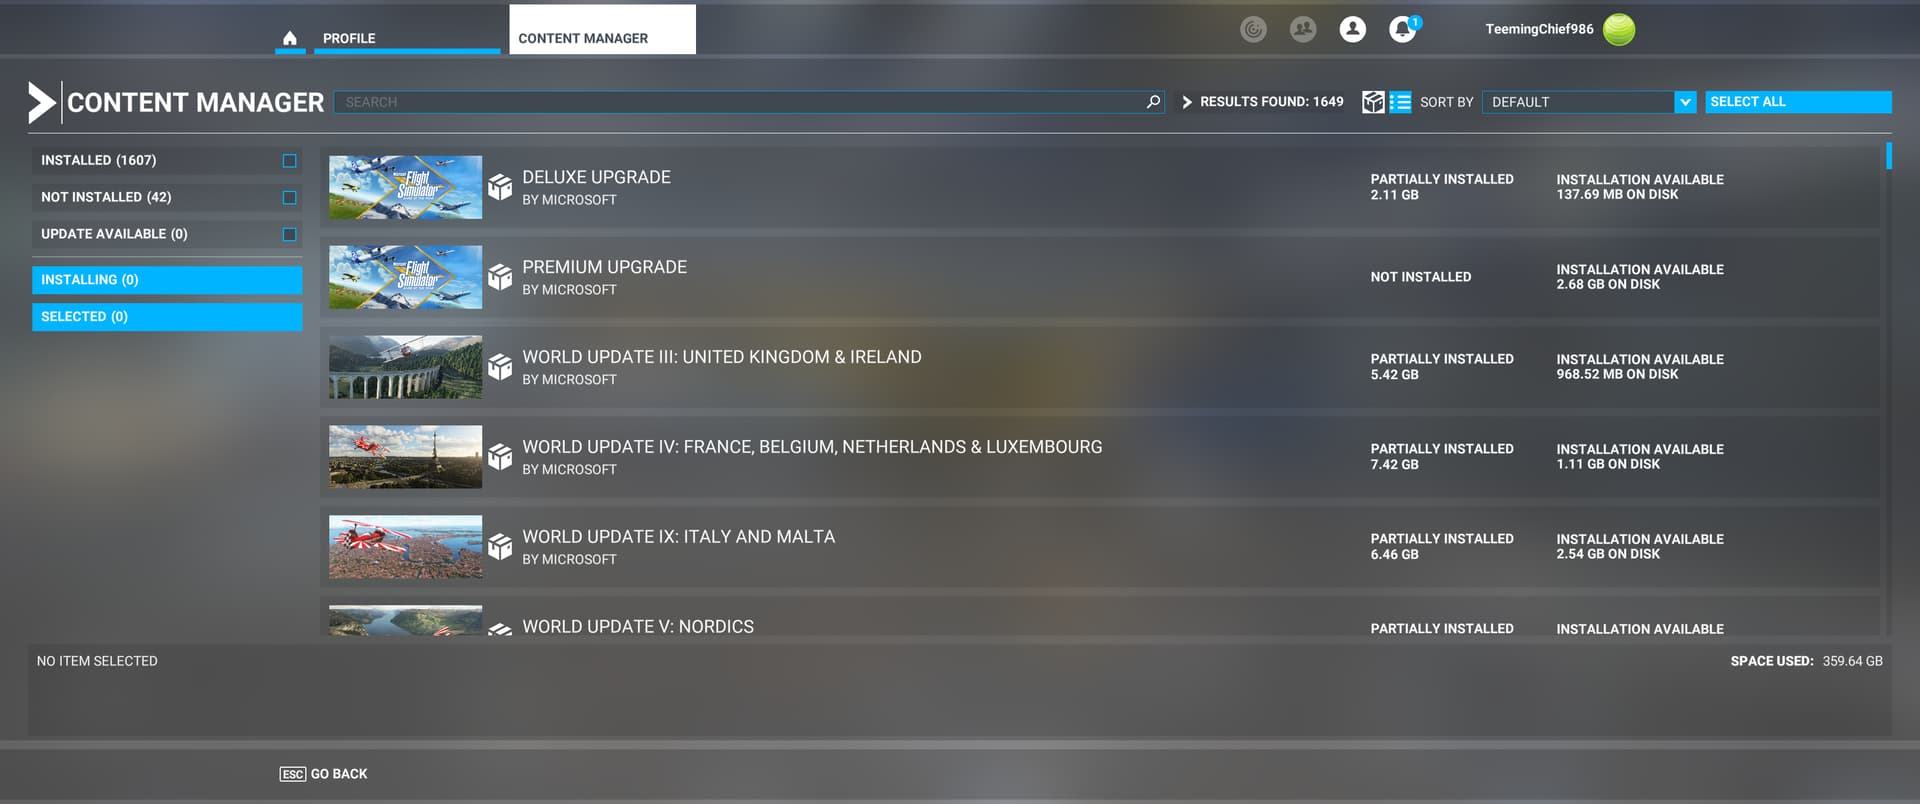The image size is (1920, 804).
Task: Select WORLD UPDATE IX: ITALY AND MALTA
Action: click(x=678, y=537)
